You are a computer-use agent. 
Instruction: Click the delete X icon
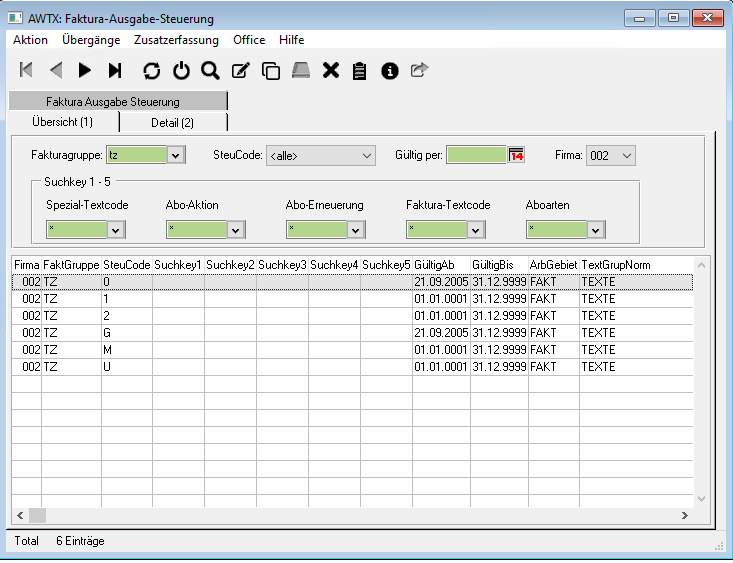[331, 70]
